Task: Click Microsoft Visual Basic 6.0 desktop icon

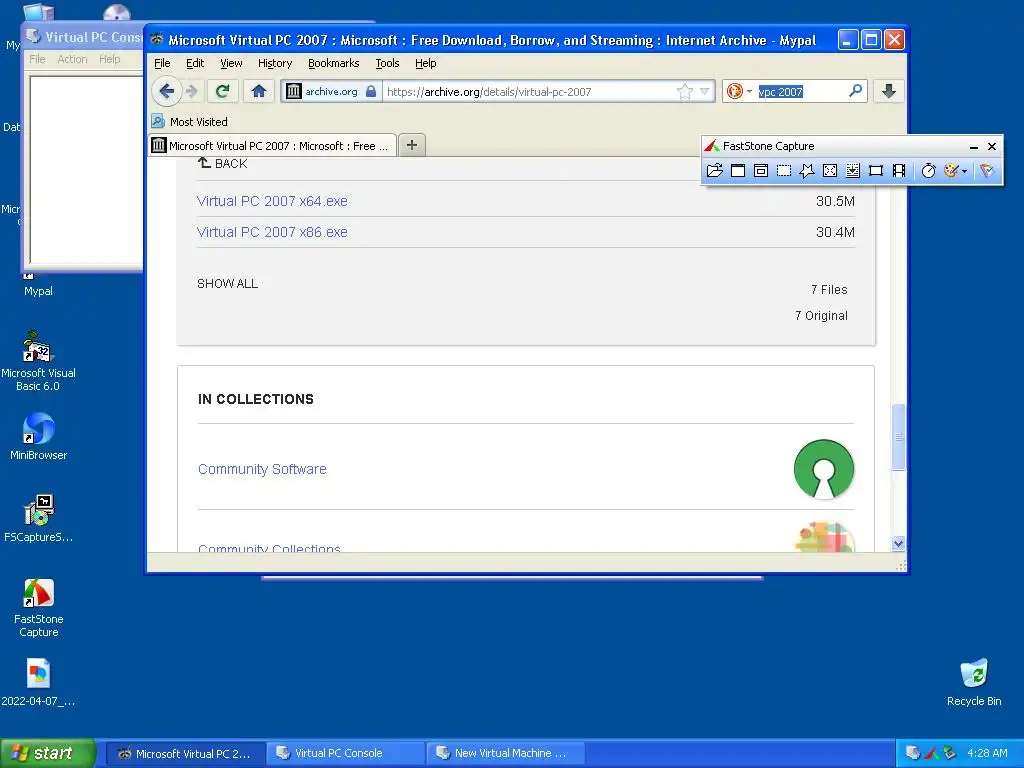Action: pos(39,360)
